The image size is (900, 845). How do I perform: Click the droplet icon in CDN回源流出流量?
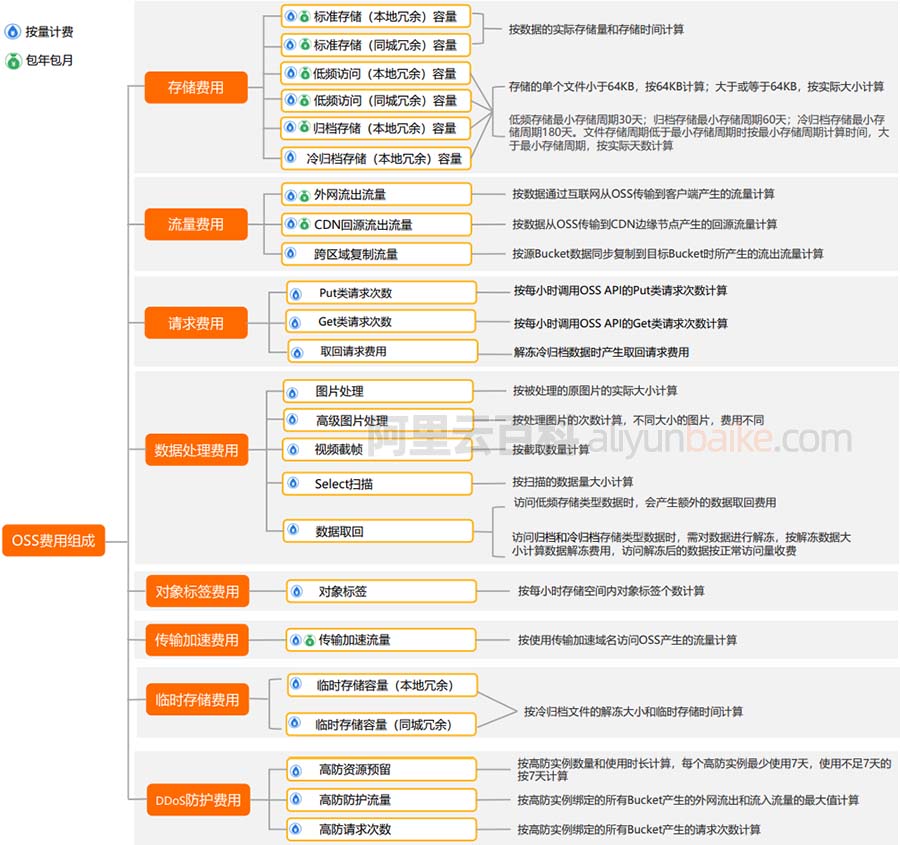pos(291,224)
